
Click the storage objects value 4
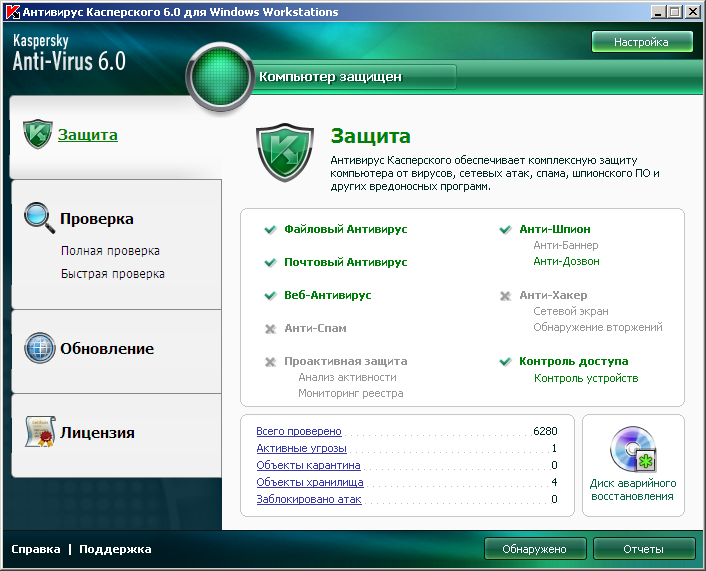click(554, 482)
